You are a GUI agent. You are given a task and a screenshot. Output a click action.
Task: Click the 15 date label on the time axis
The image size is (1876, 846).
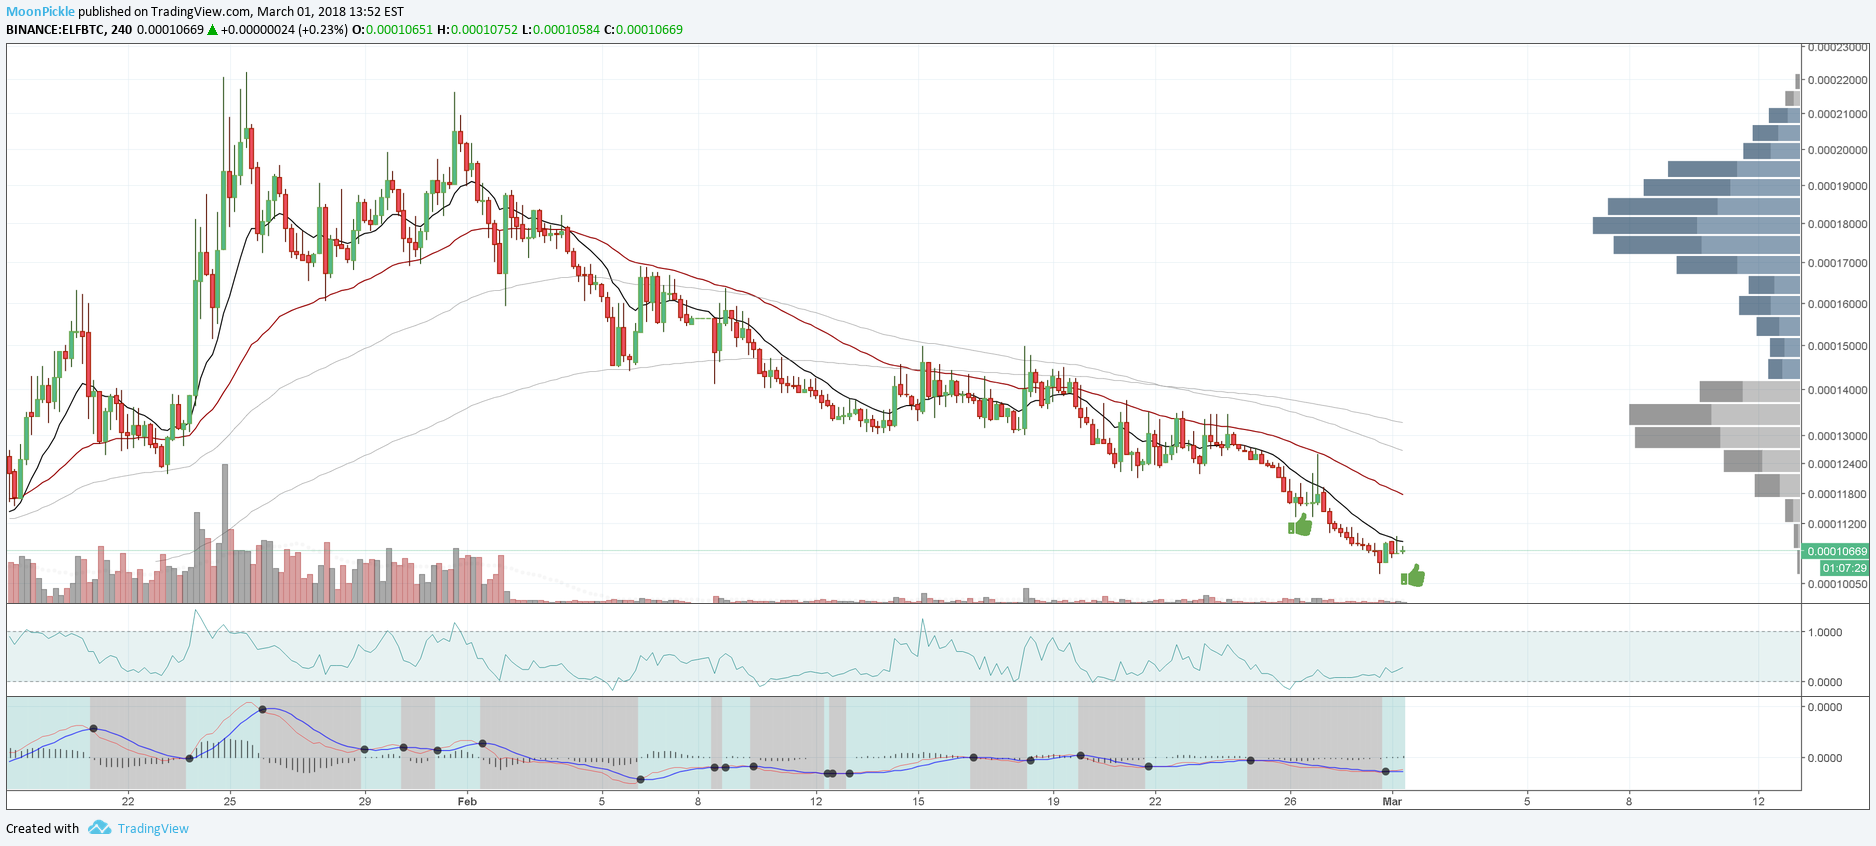(919, 801)
